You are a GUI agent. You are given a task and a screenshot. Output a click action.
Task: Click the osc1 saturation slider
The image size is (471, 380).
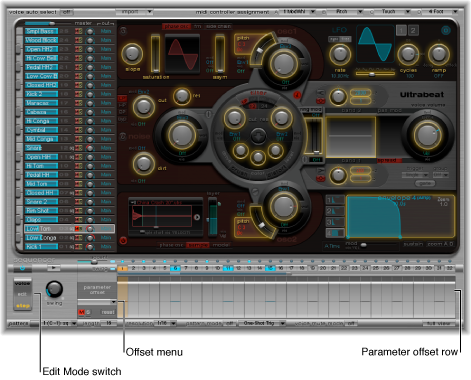coord(155,54)
